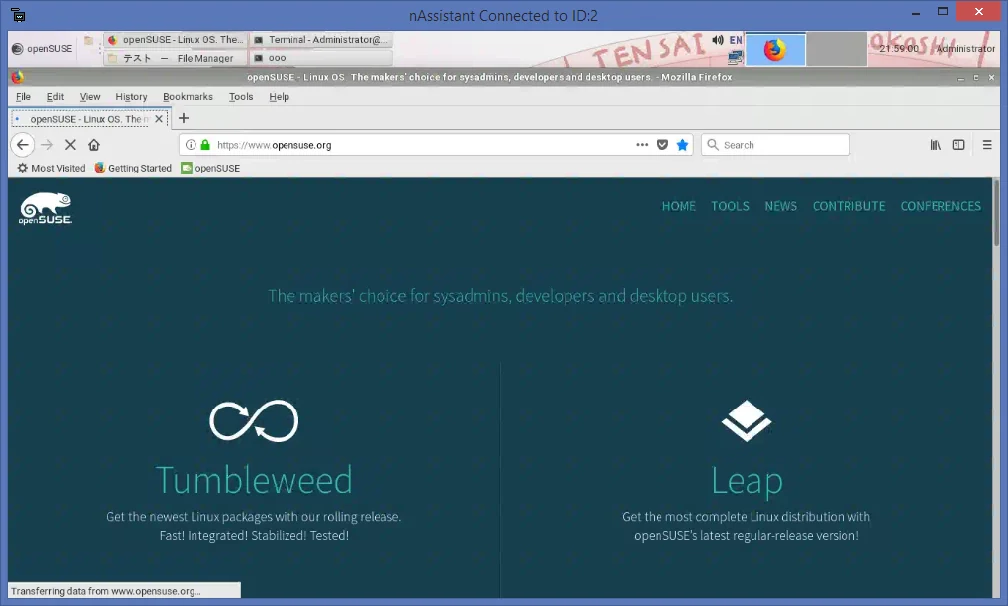
Task: Stop loading the page with the X button
Action: (x=70, y=145)
